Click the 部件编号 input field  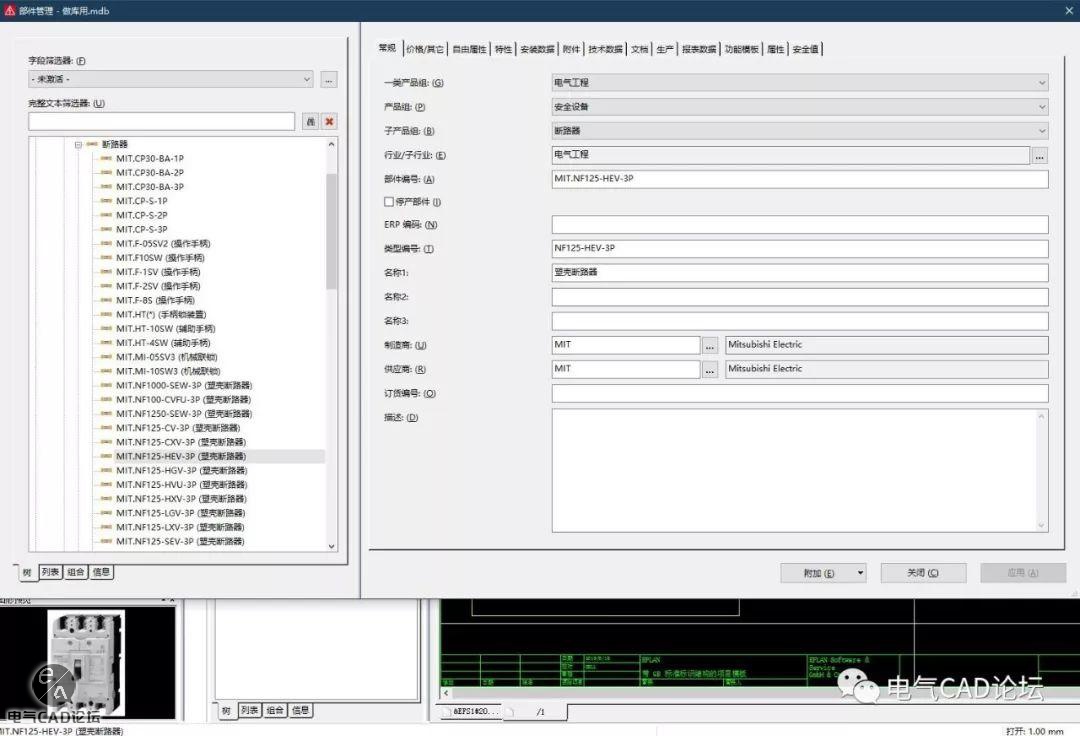[800, 179]
